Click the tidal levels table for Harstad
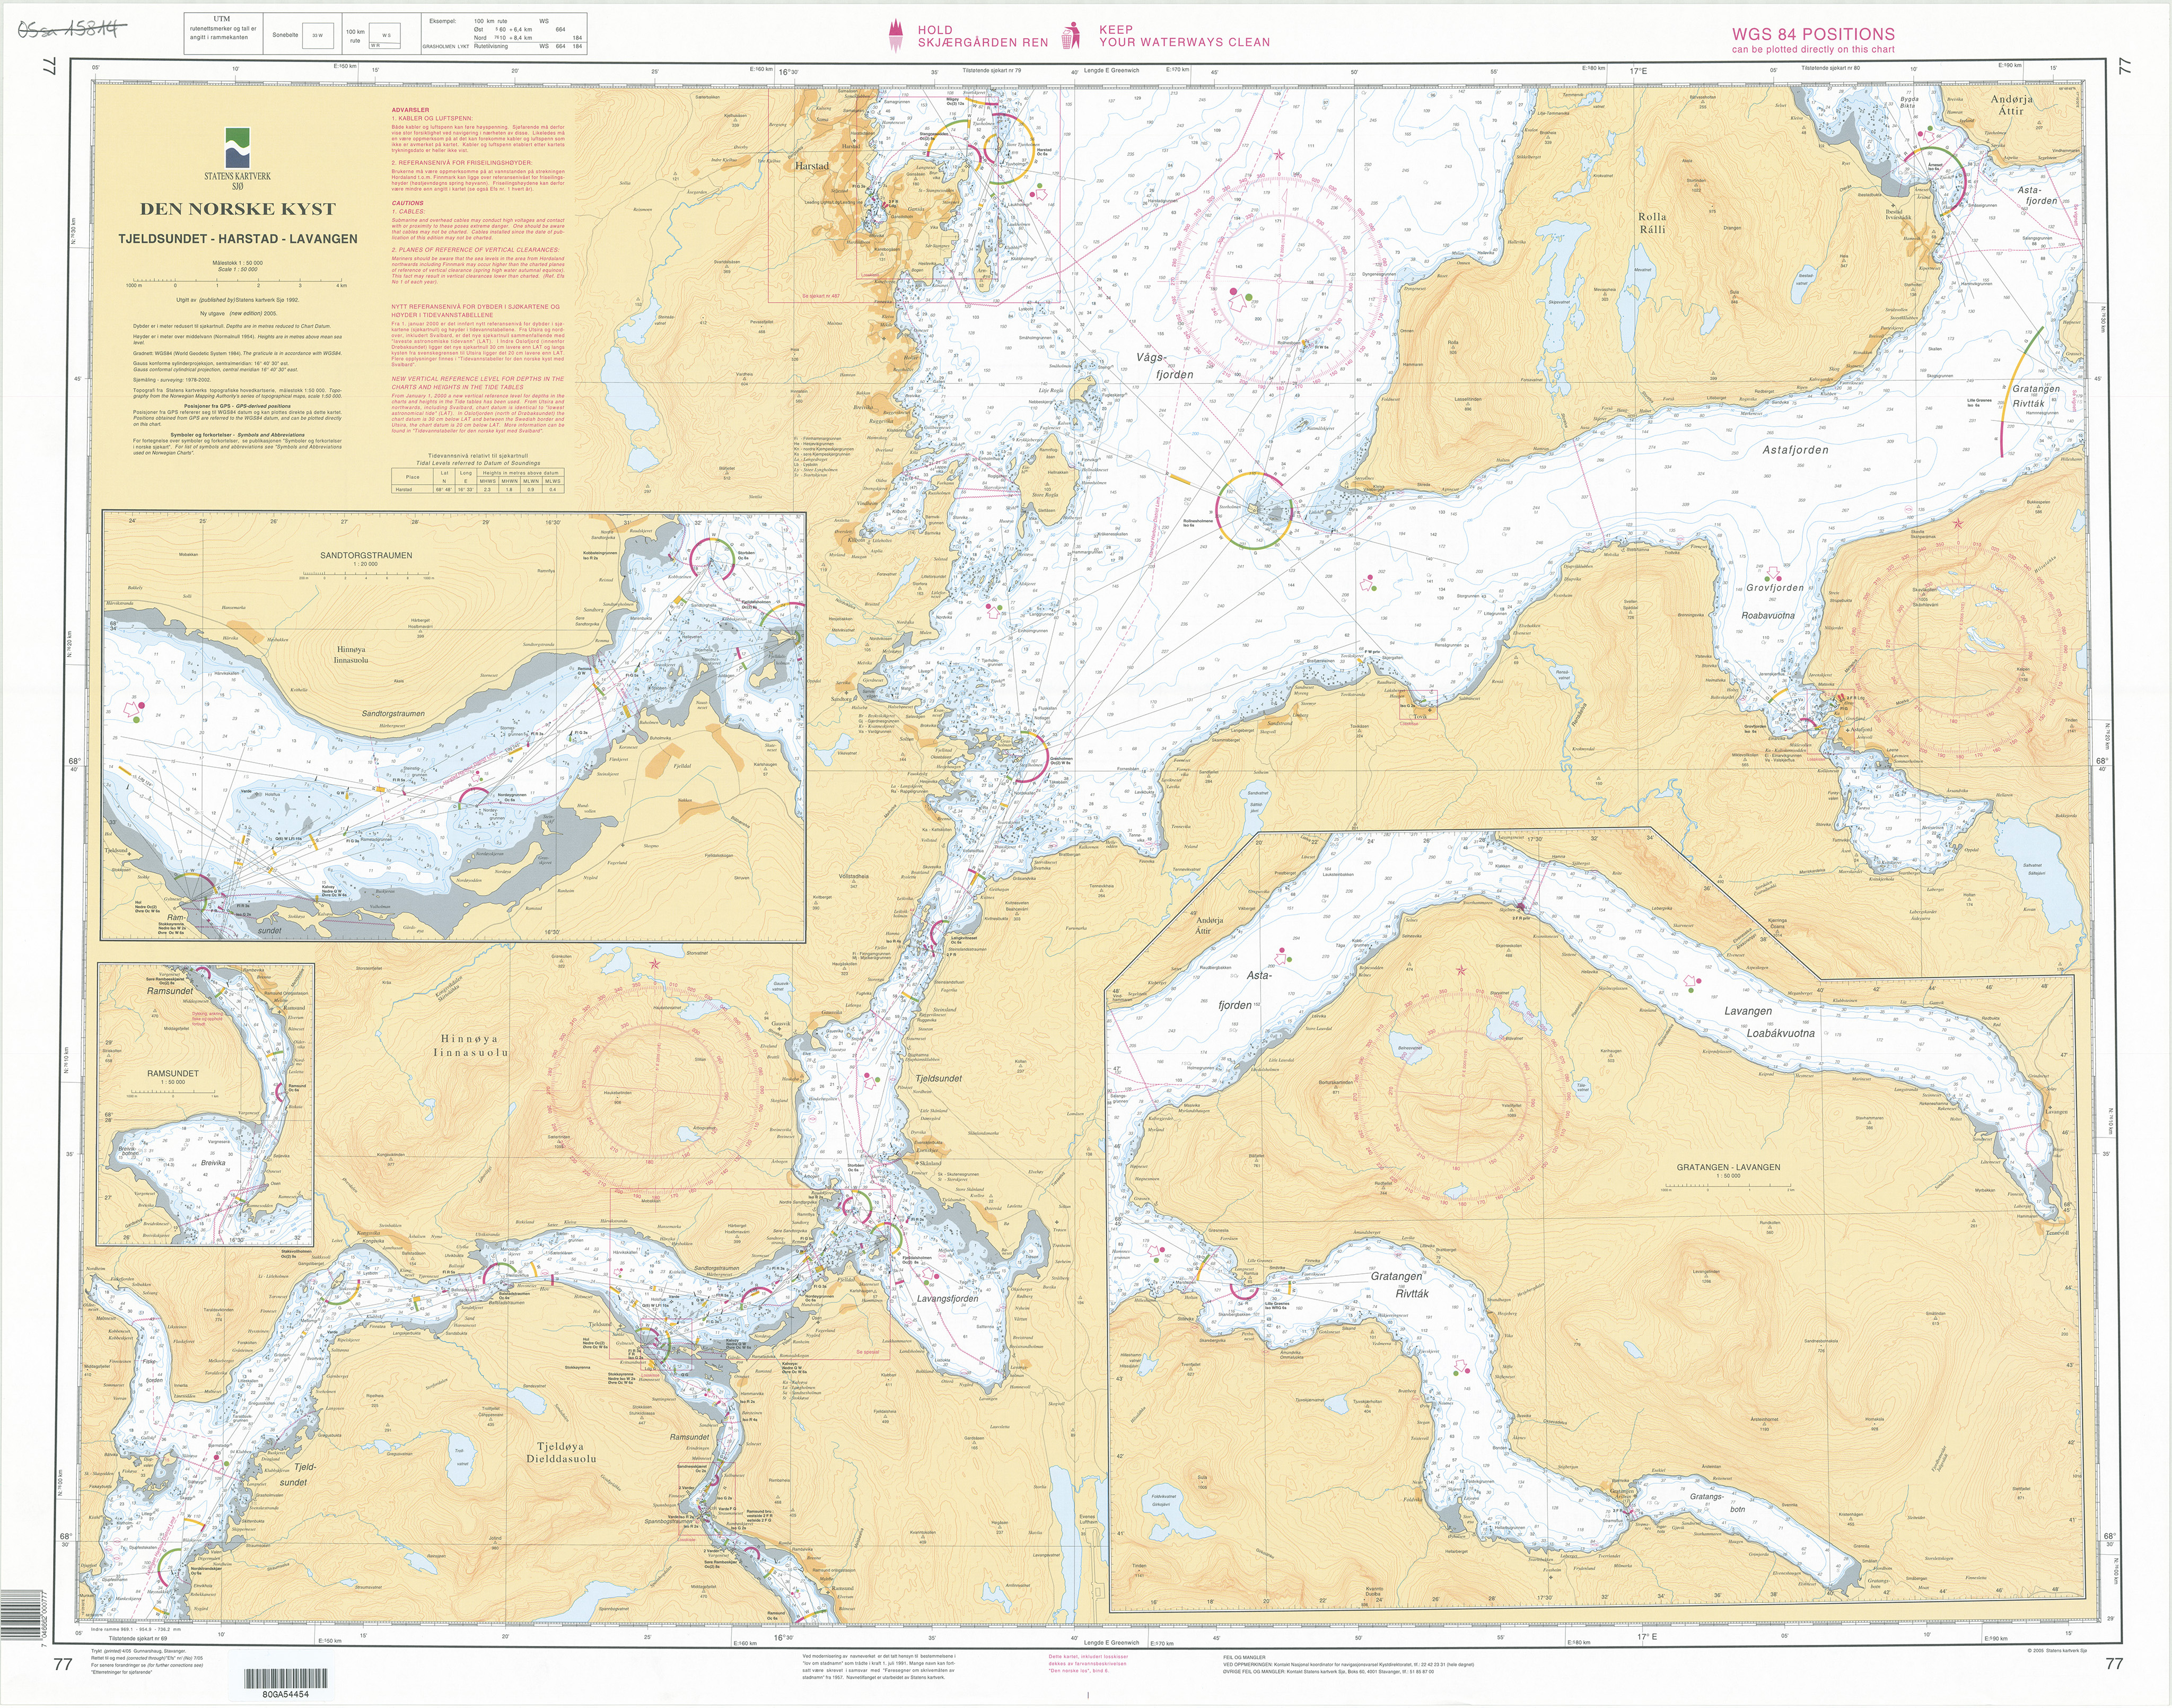The width and height of the screenshot is (2172, 1708). coord(477,480)
